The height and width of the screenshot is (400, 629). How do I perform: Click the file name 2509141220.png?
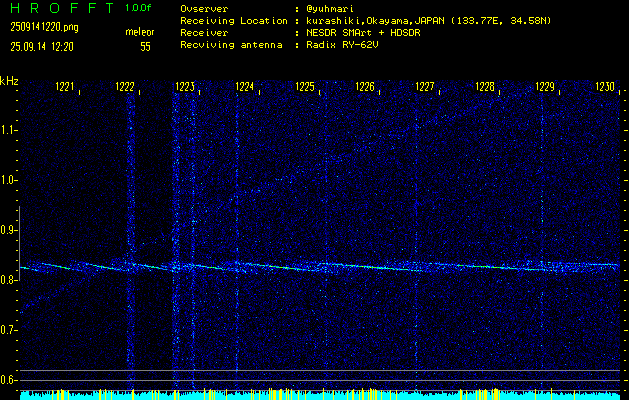tap(45, 28)
